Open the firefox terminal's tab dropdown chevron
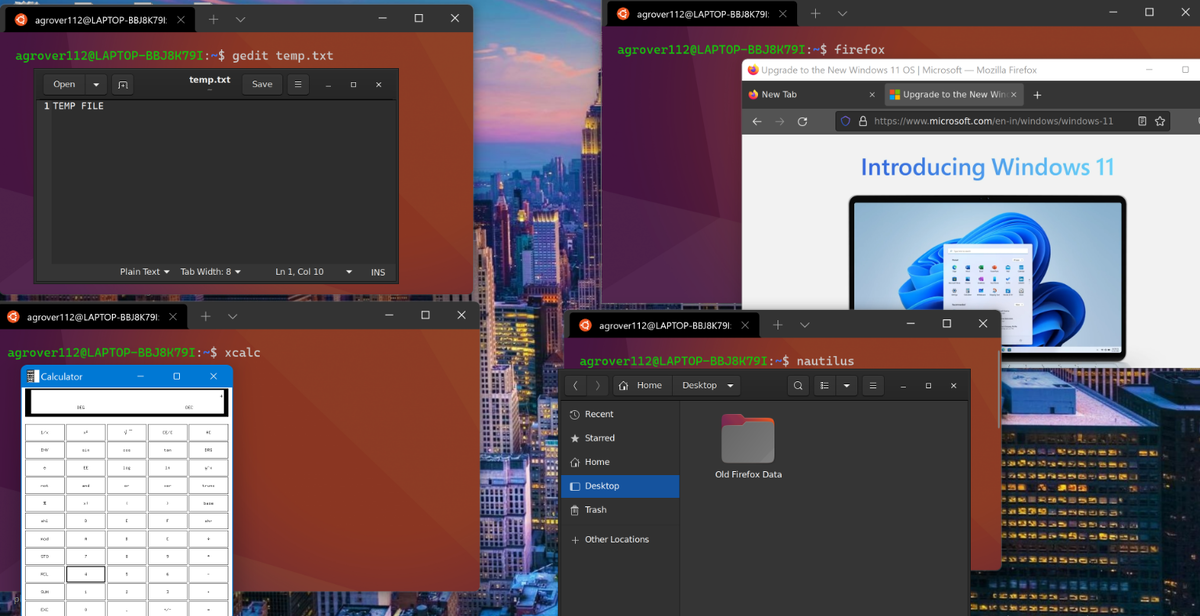Screen dimensions: 1200x616 (x=842, y=13)
